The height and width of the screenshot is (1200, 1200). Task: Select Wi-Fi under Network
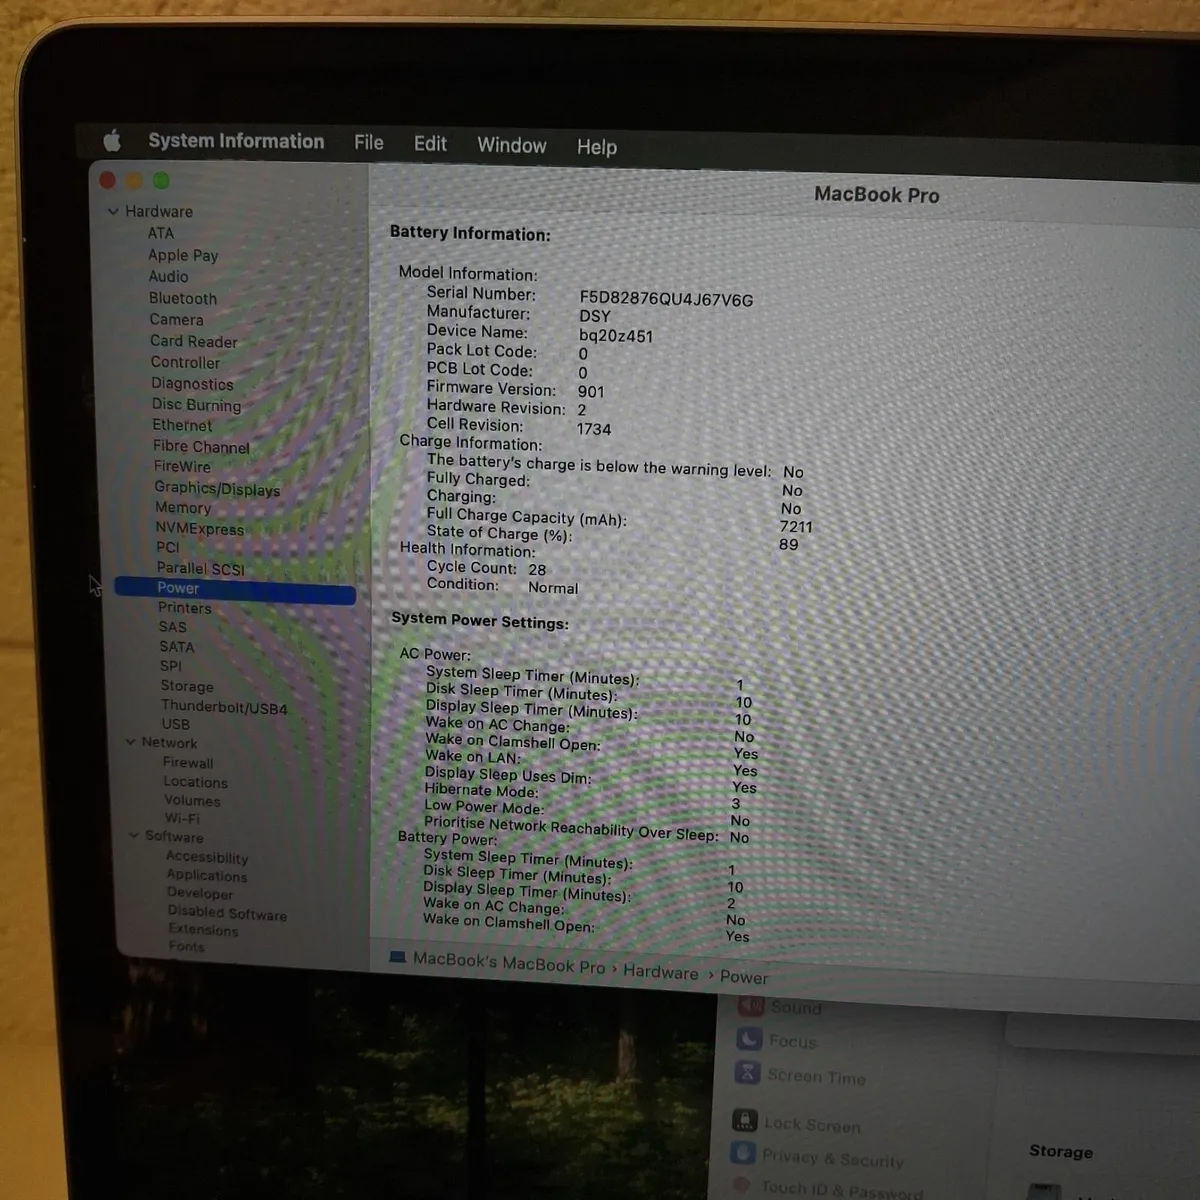182,818
